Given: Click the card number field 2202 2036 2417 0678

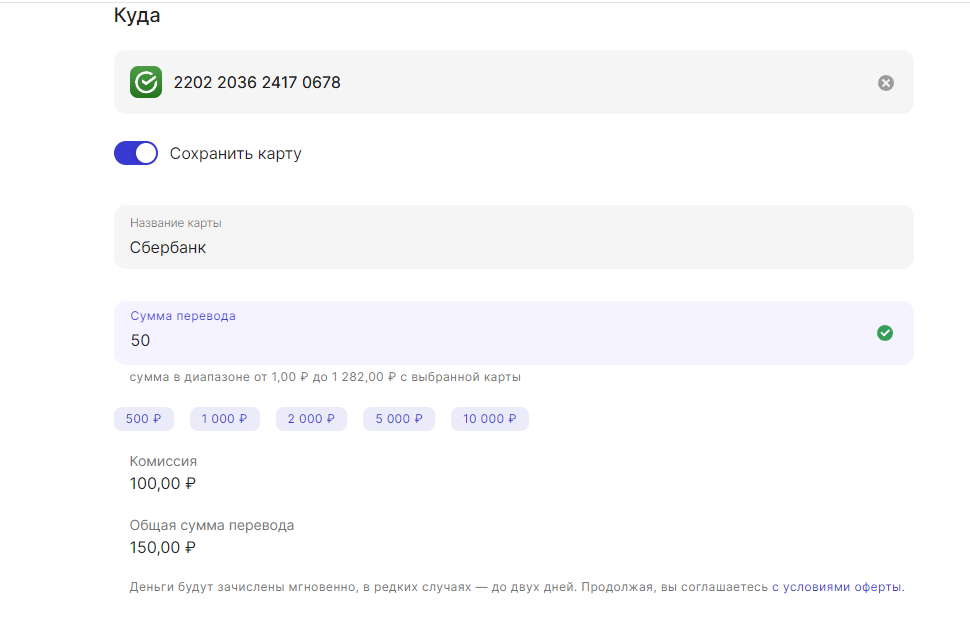Looking at the screenshot, I should [x=513, y=82].
